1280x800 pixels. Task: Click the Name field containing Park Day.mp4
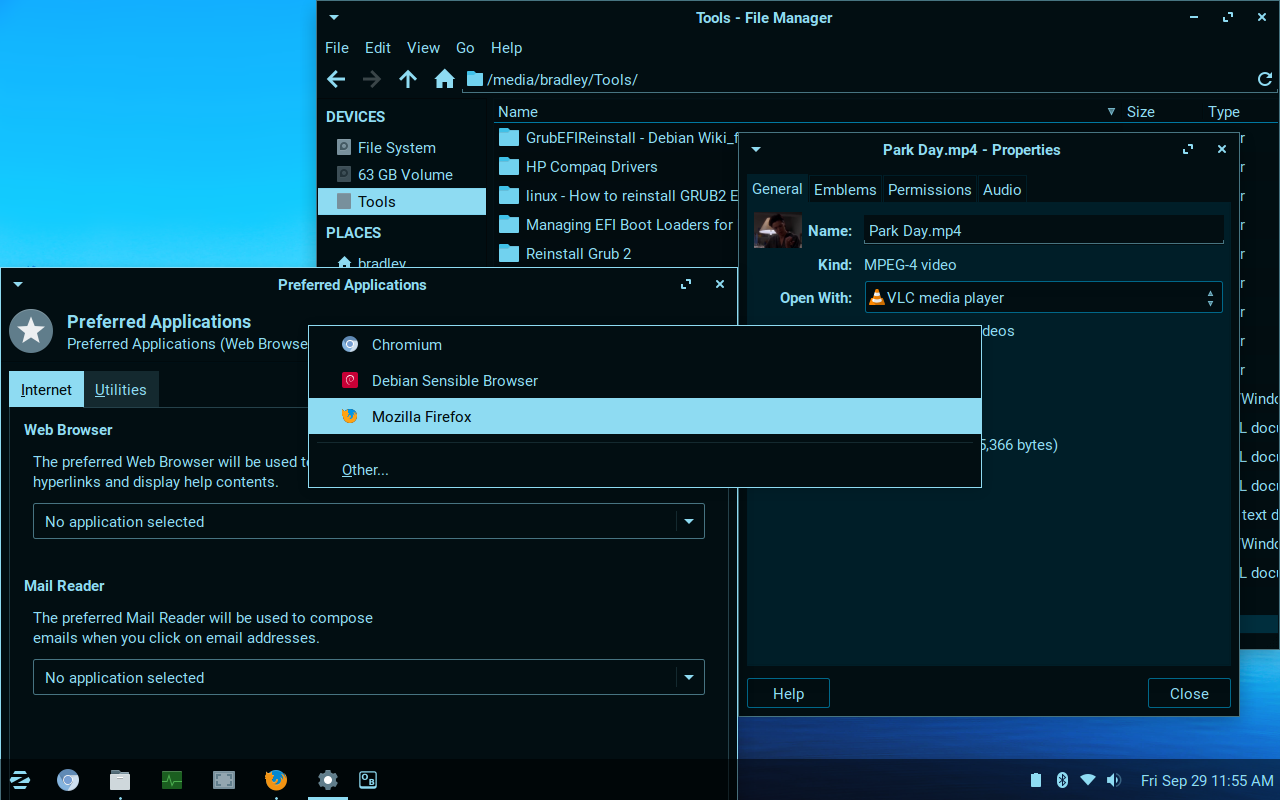coord(1043,231)
